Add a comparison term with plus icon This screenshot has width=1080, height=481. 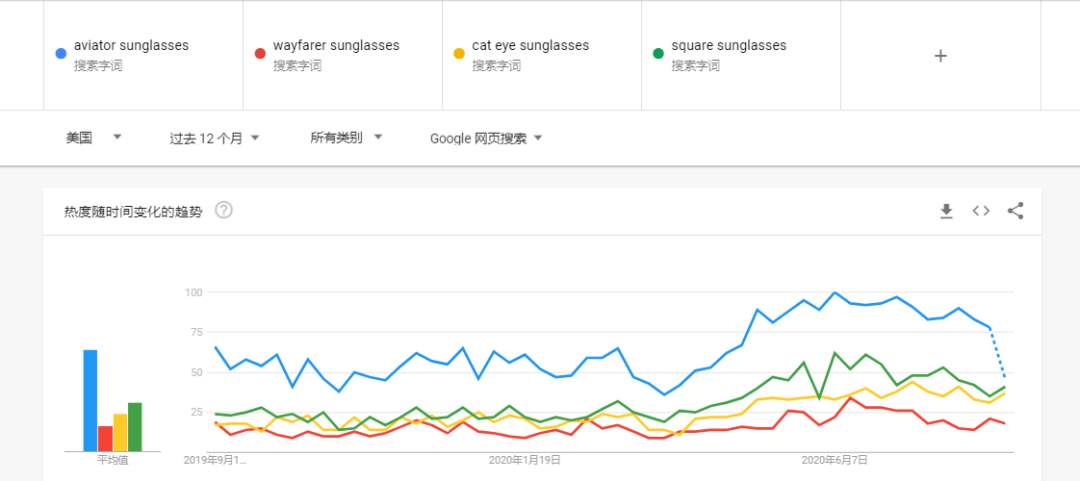[940, 56]
